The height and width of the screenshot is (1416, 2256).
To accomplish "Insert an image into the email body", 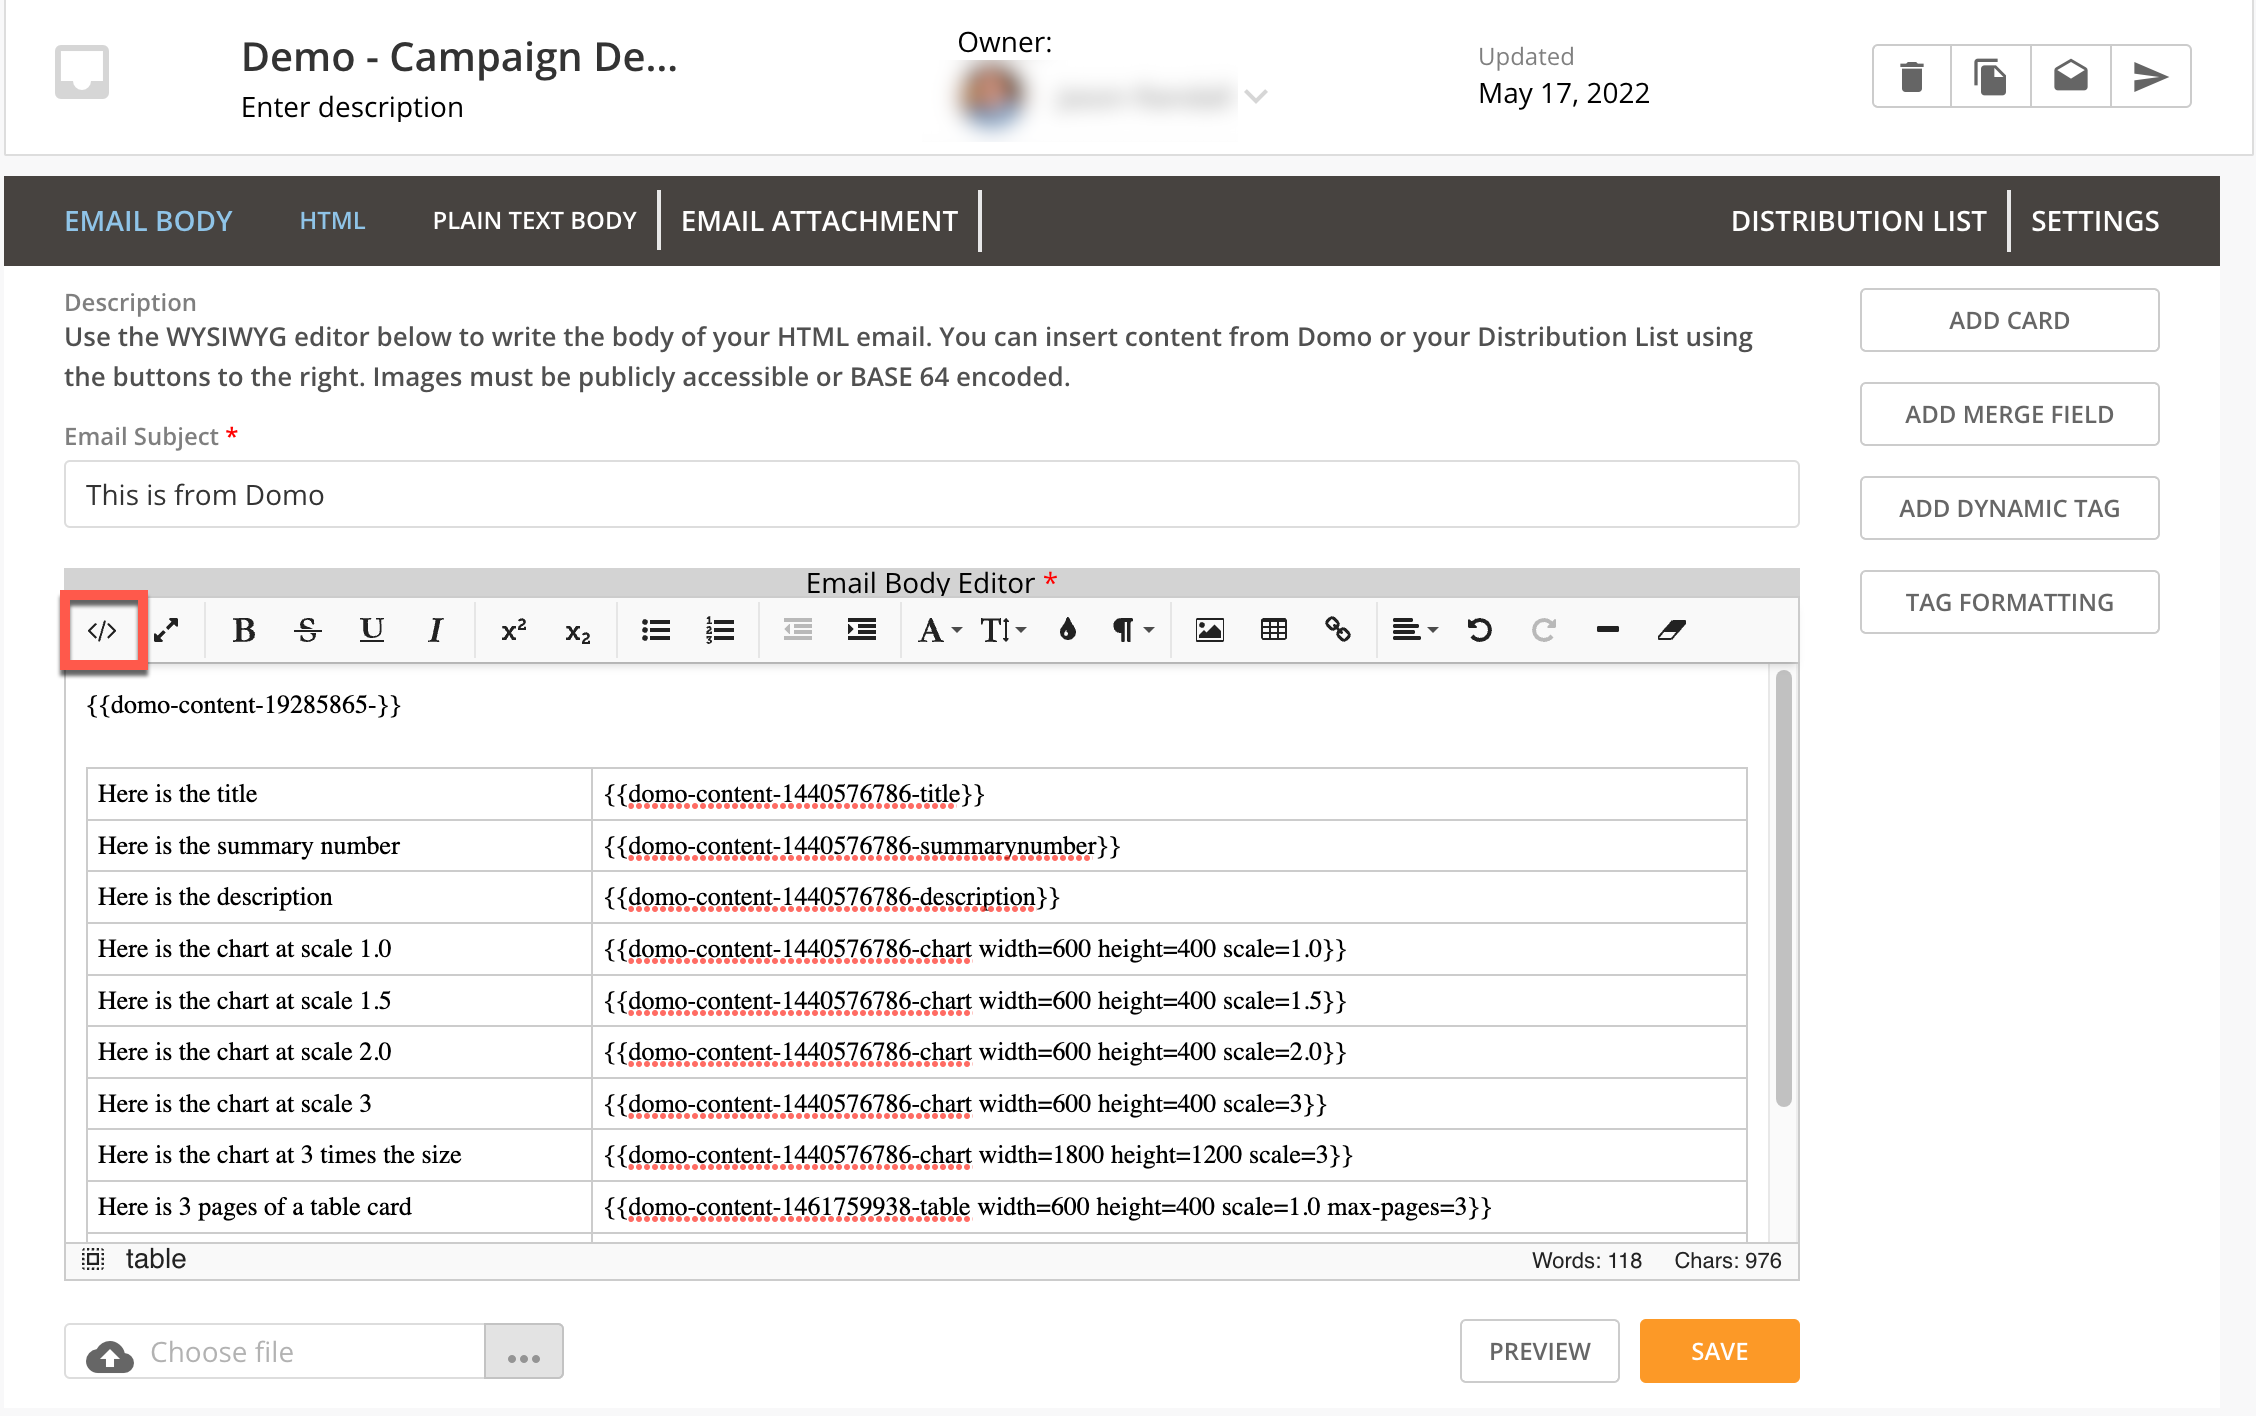I will (1208, 630).
